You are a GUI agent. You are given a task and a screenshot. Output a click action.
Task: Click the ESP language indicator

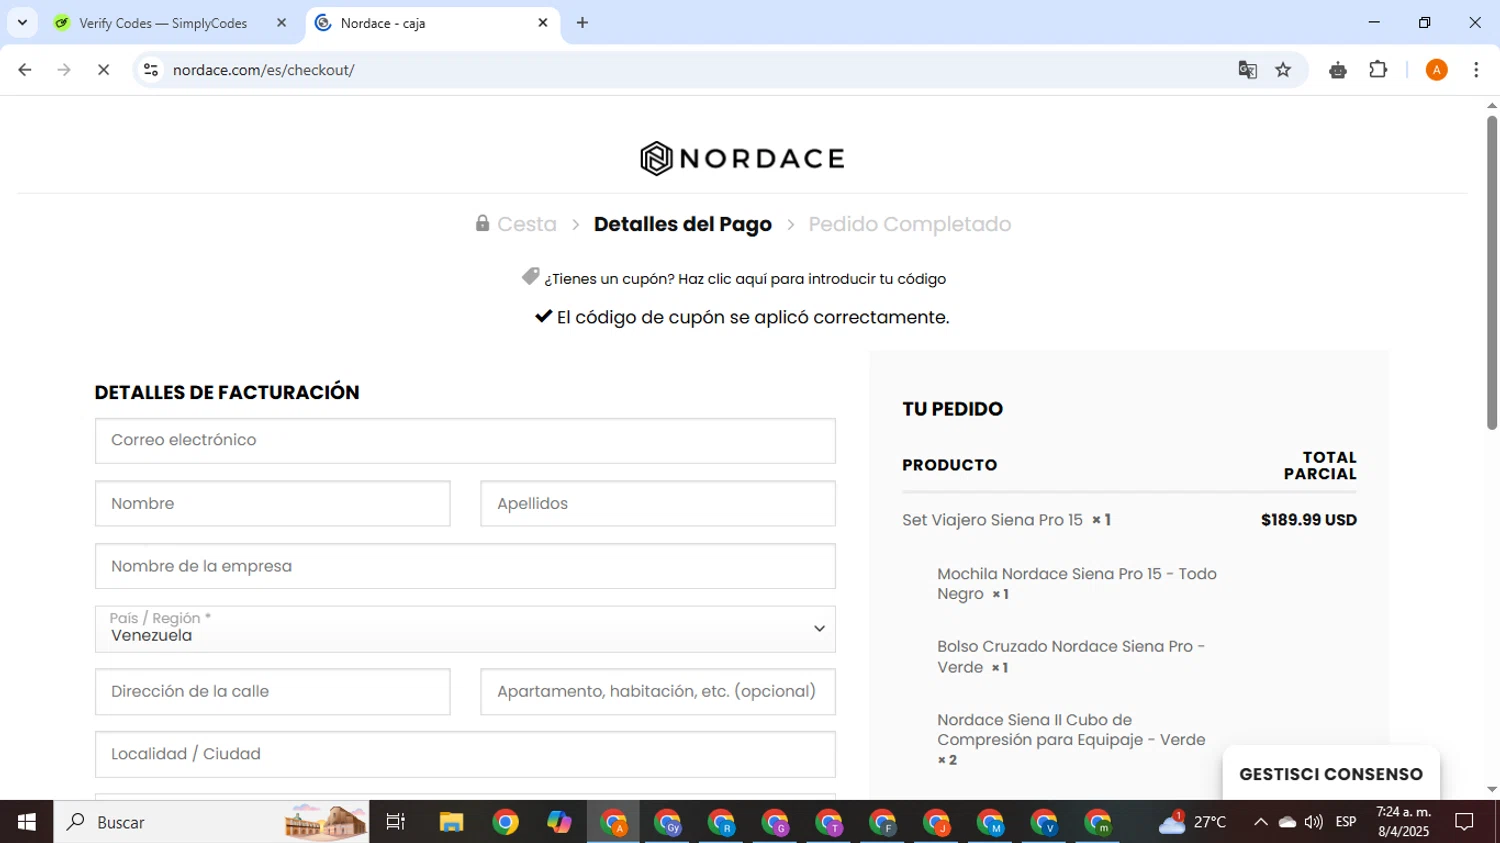1346,822
